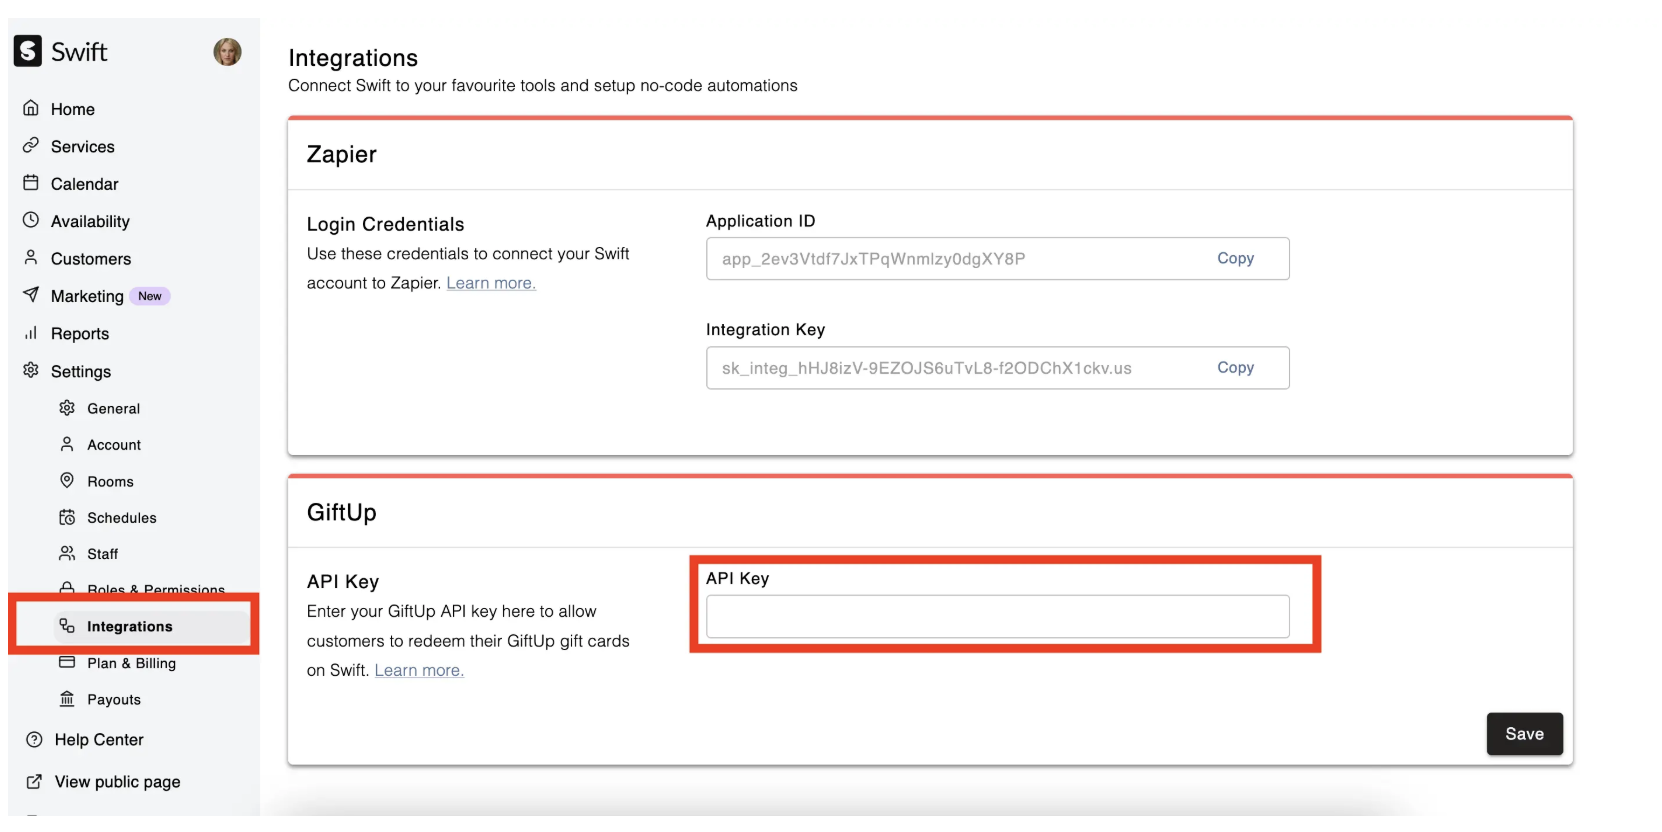The height and width of the screenshot is (832, 1662).
Task: Click the Availability clock icon
Action: [x=31, y=220]
